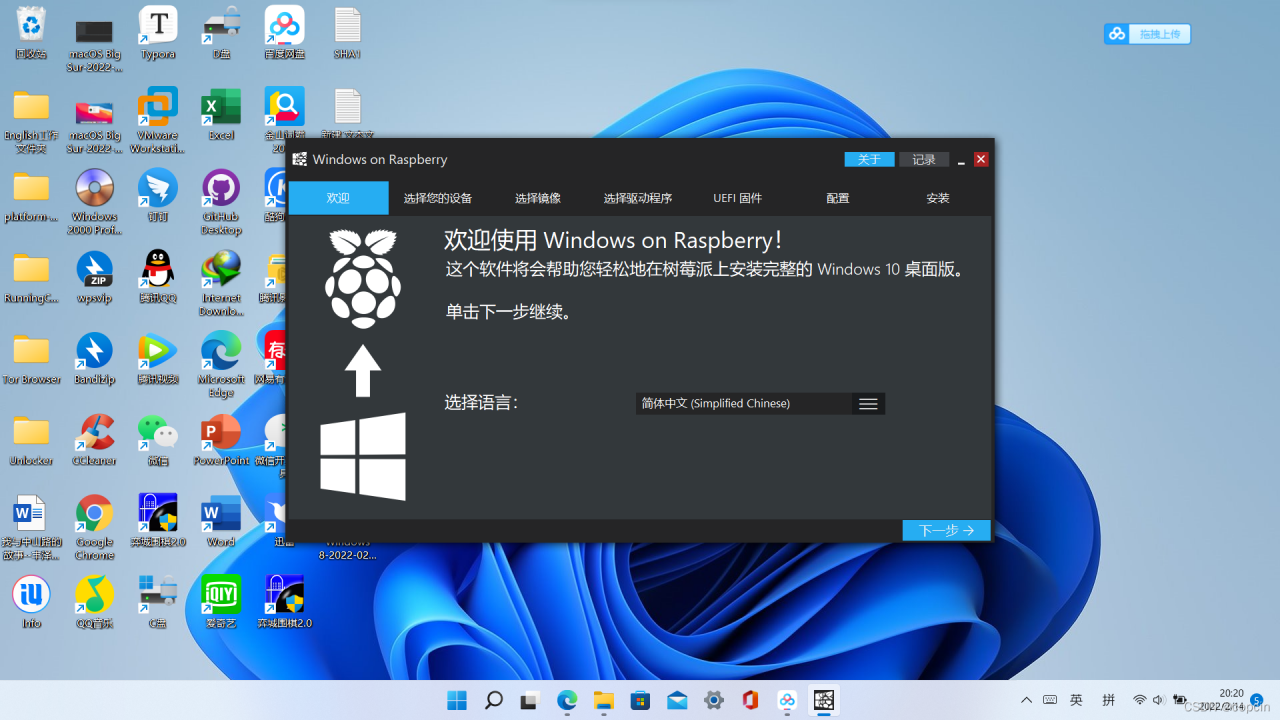
Task: Launch PowerPoint desktop shortcut
Action: (x=221, y=440)
